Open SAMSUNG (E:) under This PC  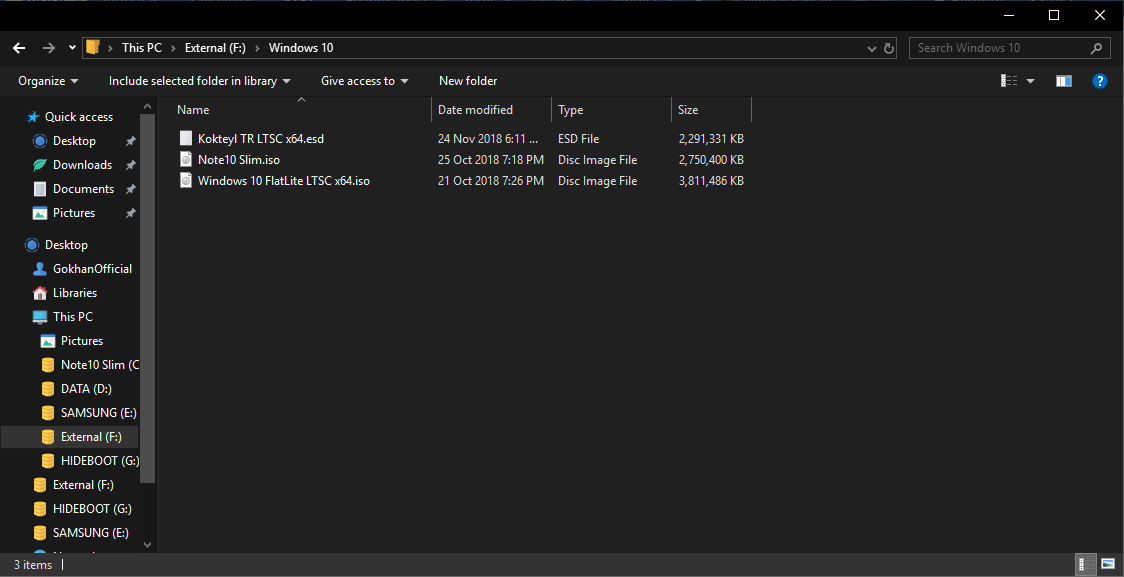click(x=98, y=413)
